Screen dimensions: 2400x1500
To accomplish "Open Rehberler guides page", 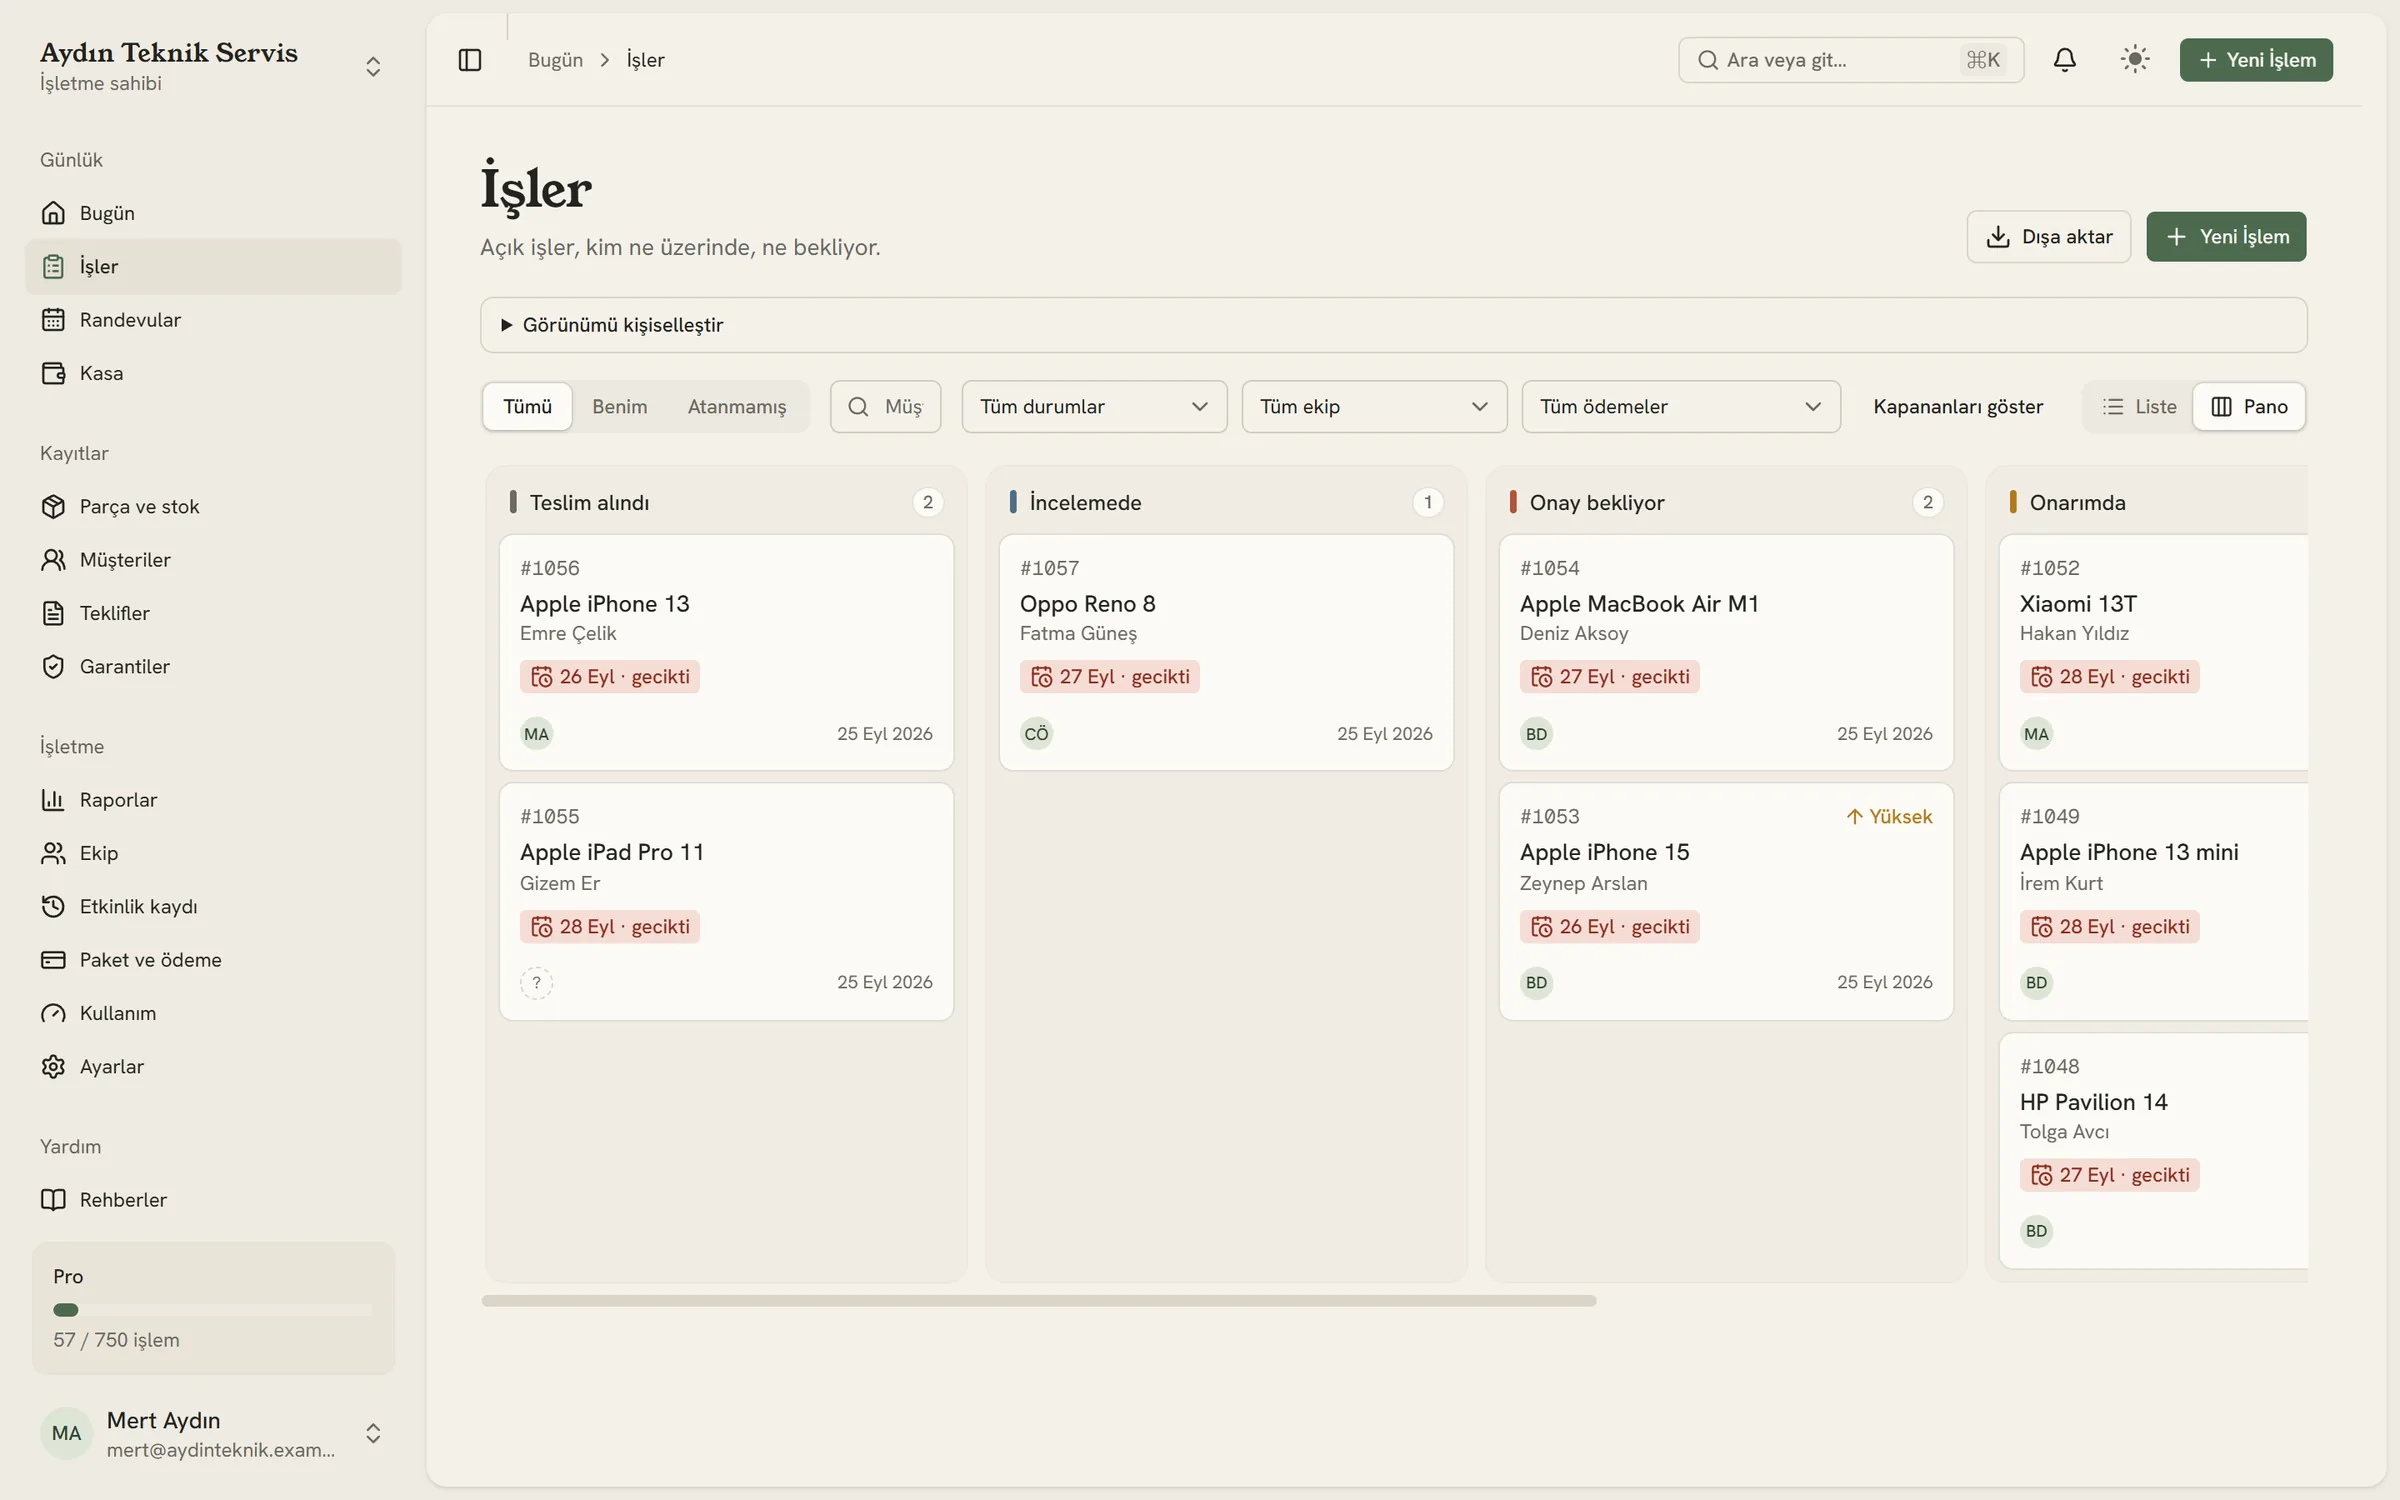I will click(213, 1200).
